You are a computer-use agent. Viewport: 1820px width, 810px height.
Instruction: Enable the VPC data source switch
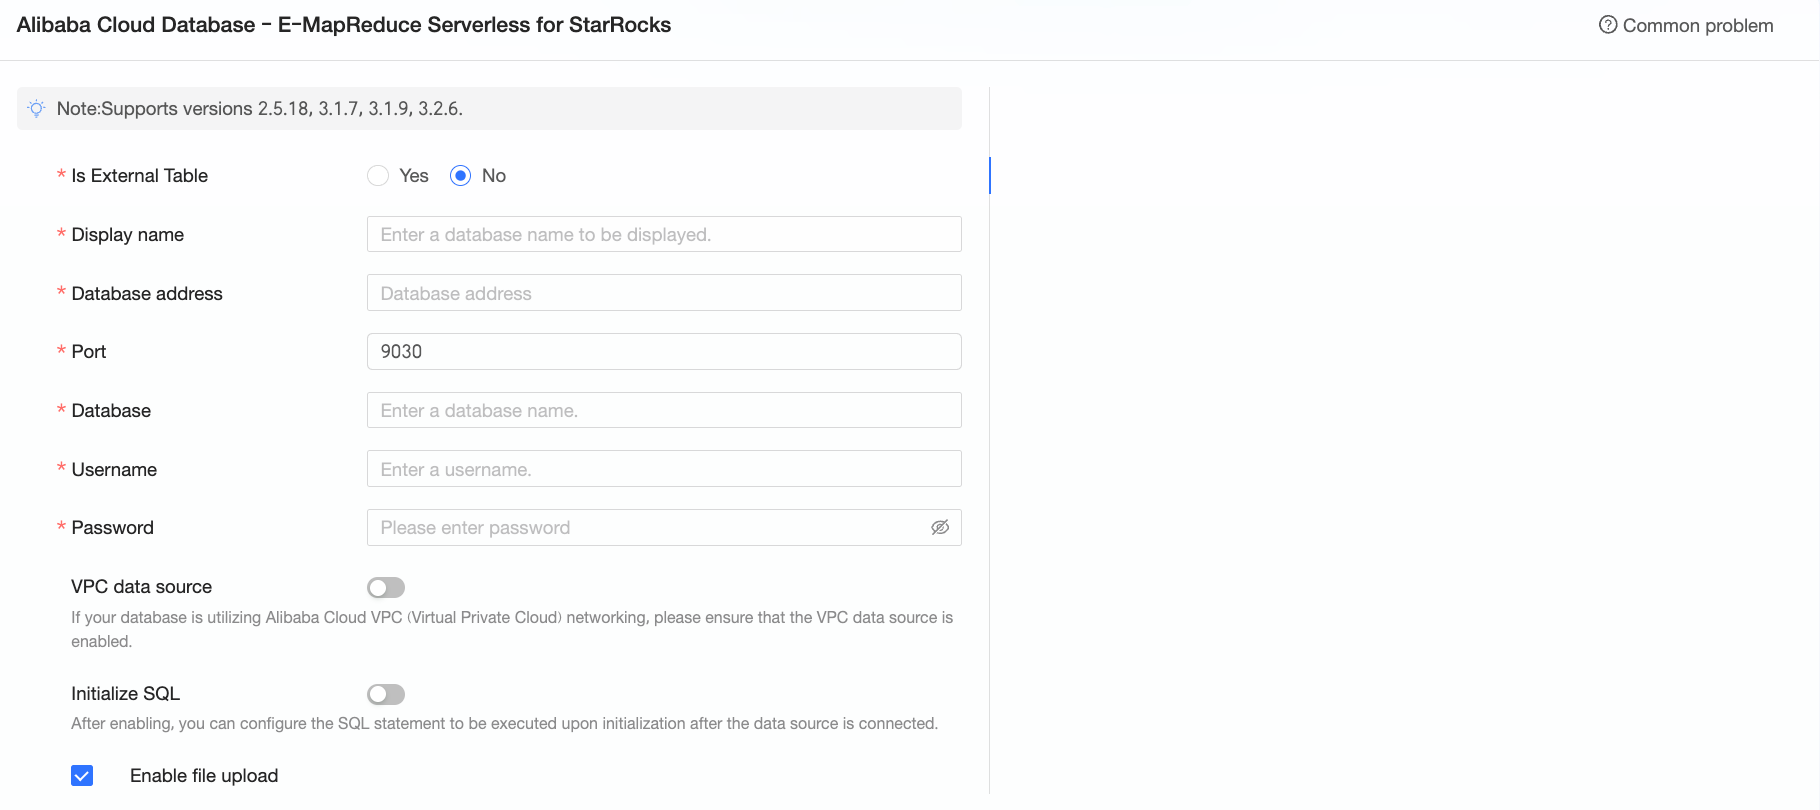386,587
